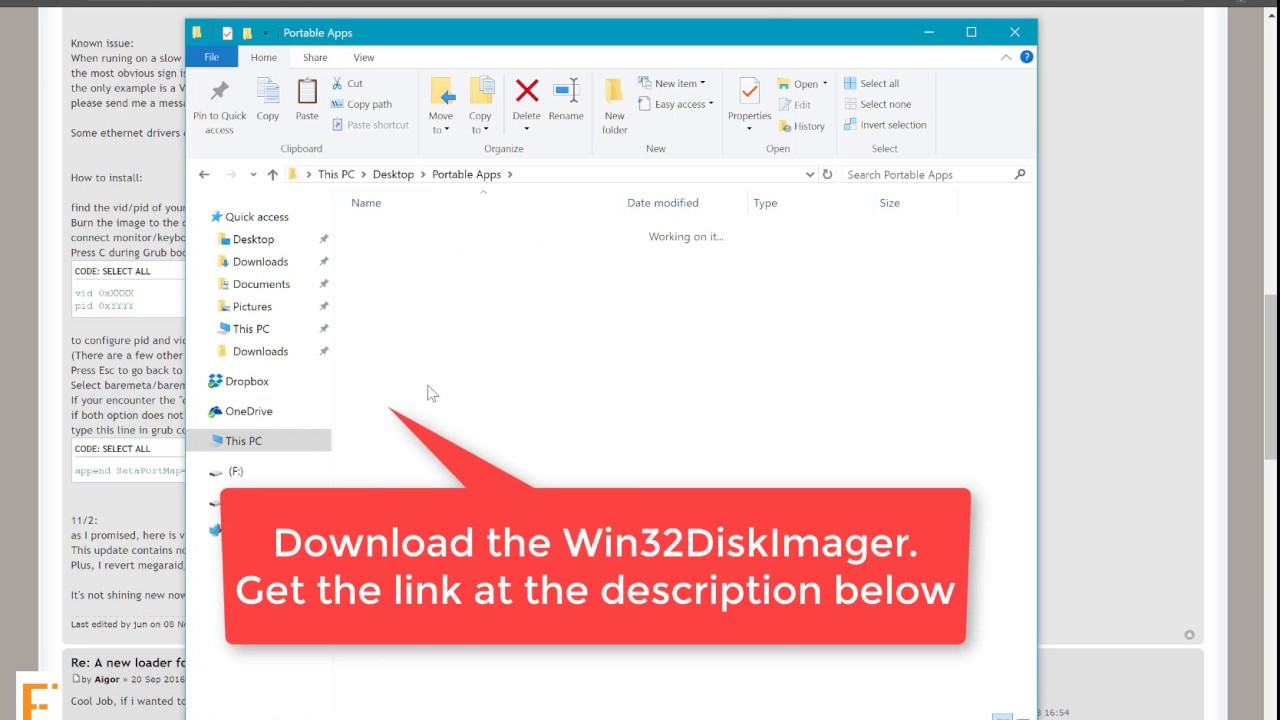Open Recent locations dropdown arrow

254,174
